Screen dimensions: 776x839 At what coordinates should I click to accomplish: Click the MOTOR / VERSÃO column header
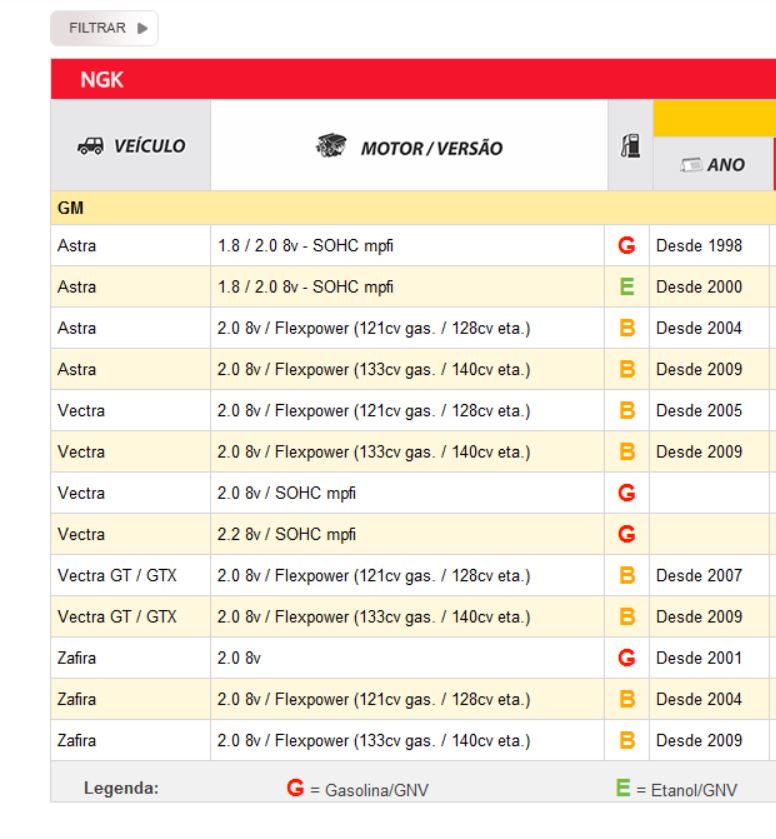pos(409,145)
